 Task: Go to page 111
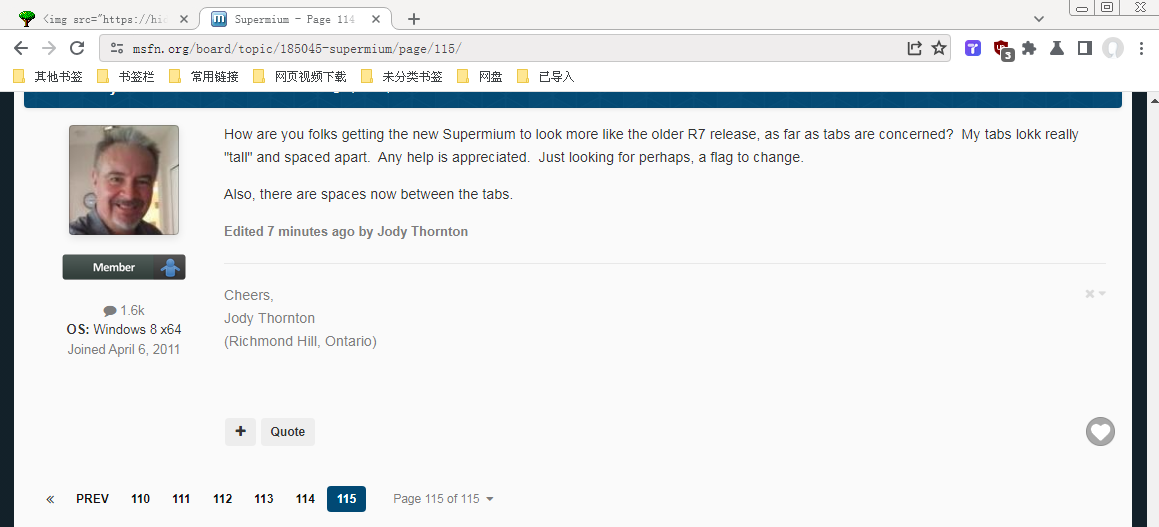[181, 499]
